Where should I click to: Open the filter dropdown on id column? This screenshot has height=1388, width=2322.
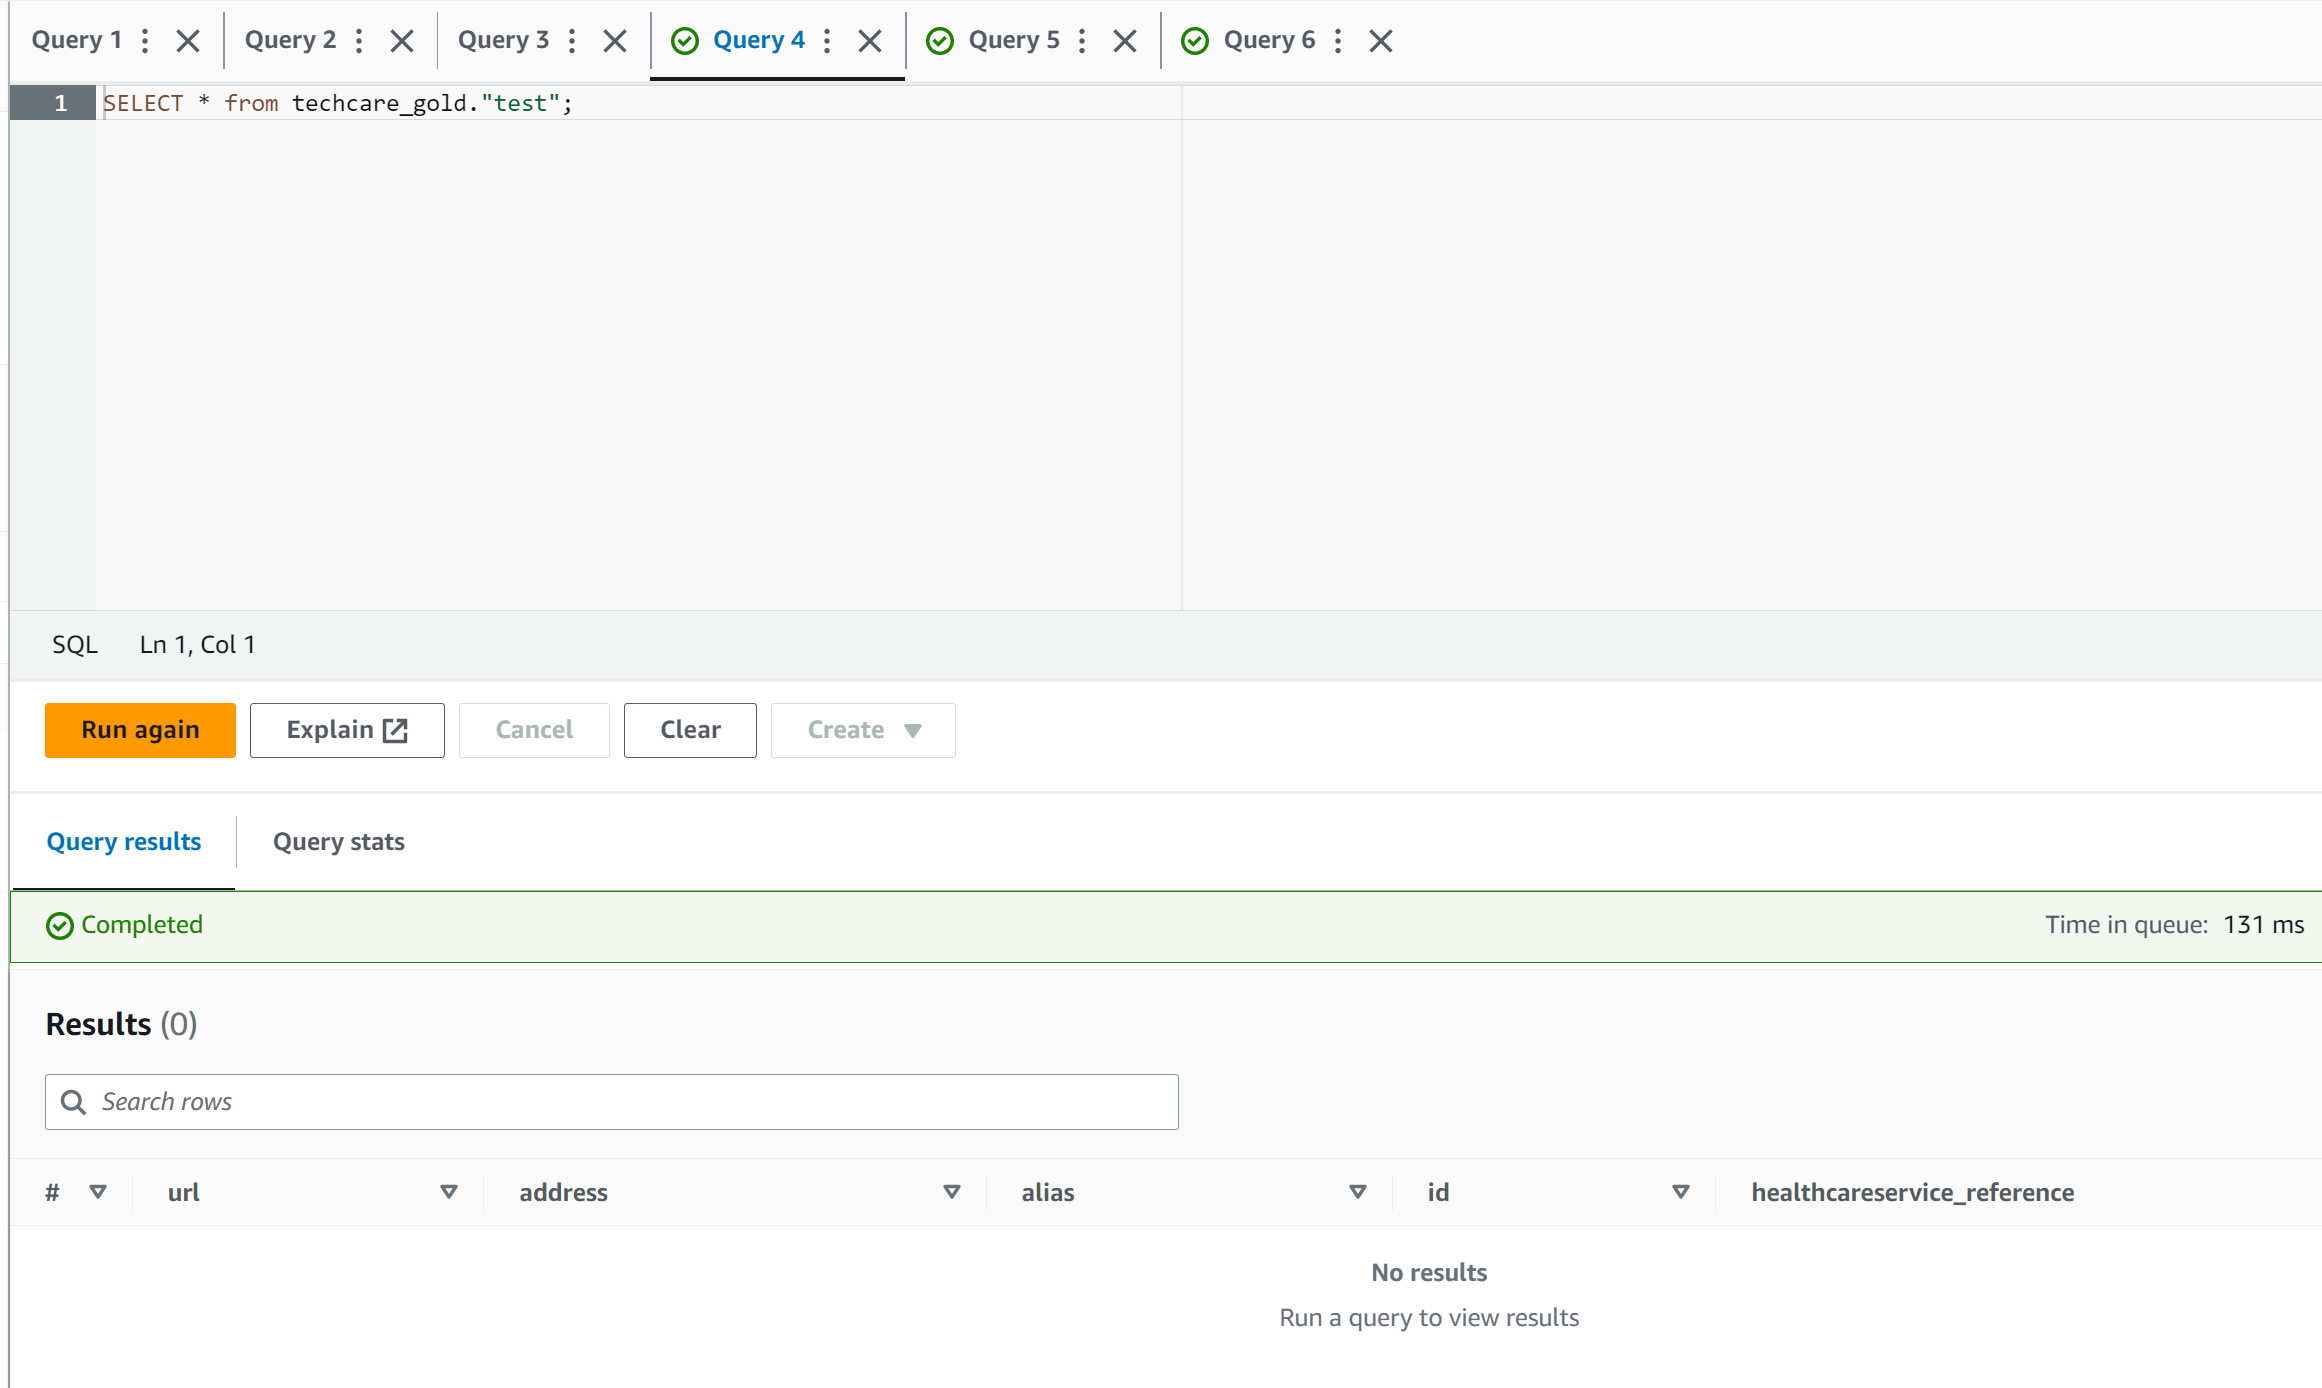[x=1679, y=1192]
